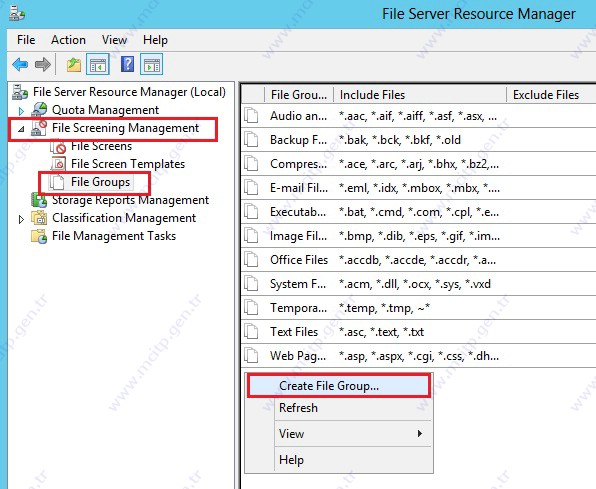The image size is (596, 489).
Task: Sort by the File Group column header
Action: [299, 94]
